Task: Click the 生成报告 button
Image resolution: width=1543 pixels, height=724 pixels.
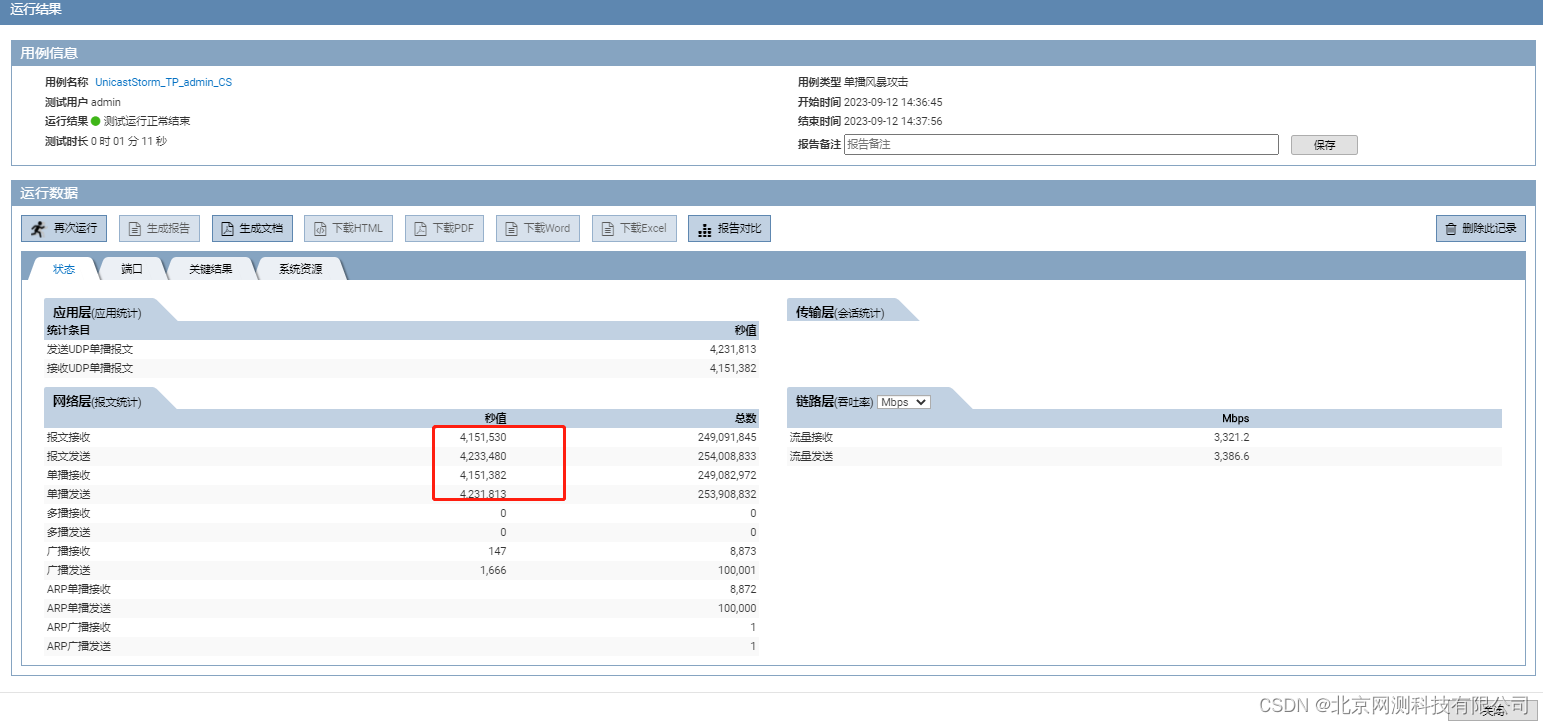Action: click(x=160, y=228)
